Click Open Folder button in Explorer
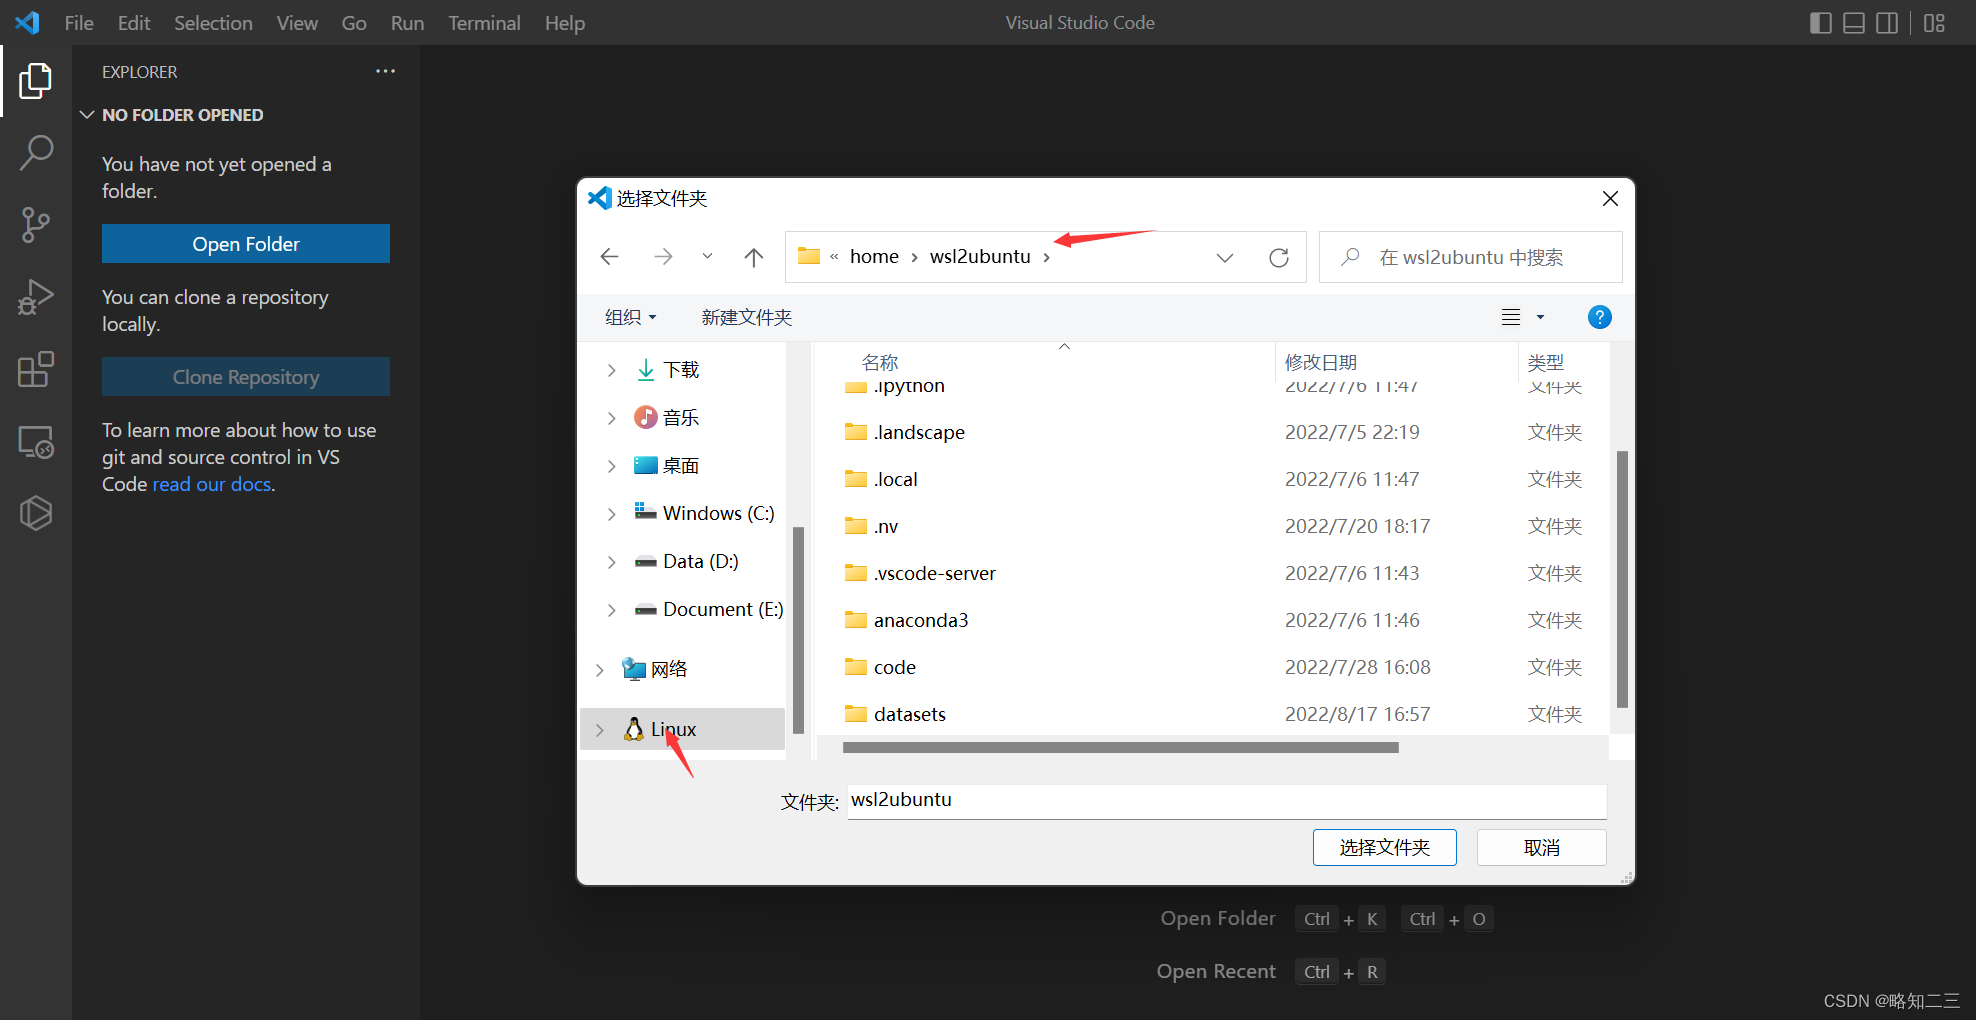Viewport: 1976px width, 1020px height. pos(246,244)
